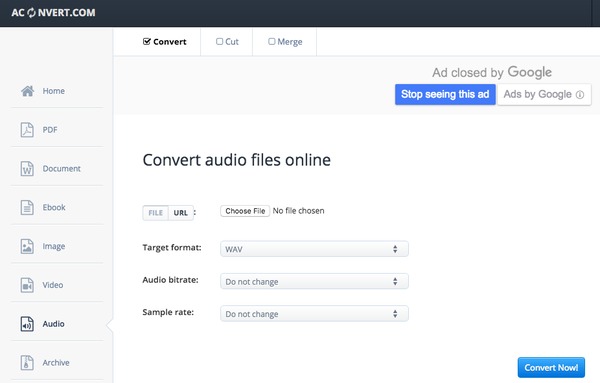Open the Image converter icon
Viewport: 600px width, 383px height.
(27, 246)
